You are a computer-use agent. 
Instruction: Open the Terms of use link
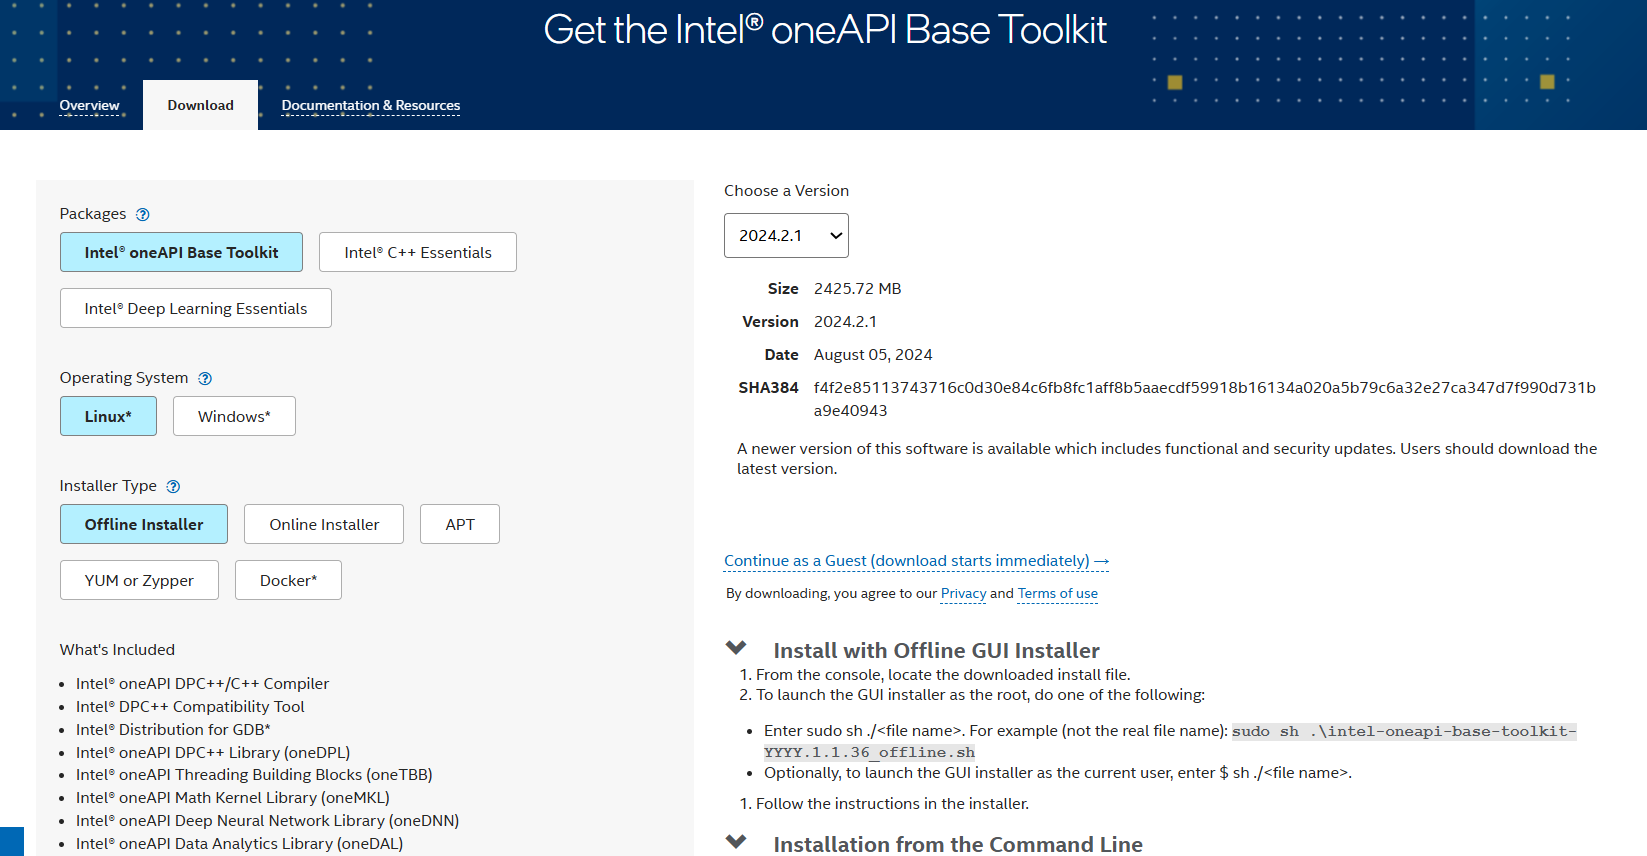tap(1057, 593)
